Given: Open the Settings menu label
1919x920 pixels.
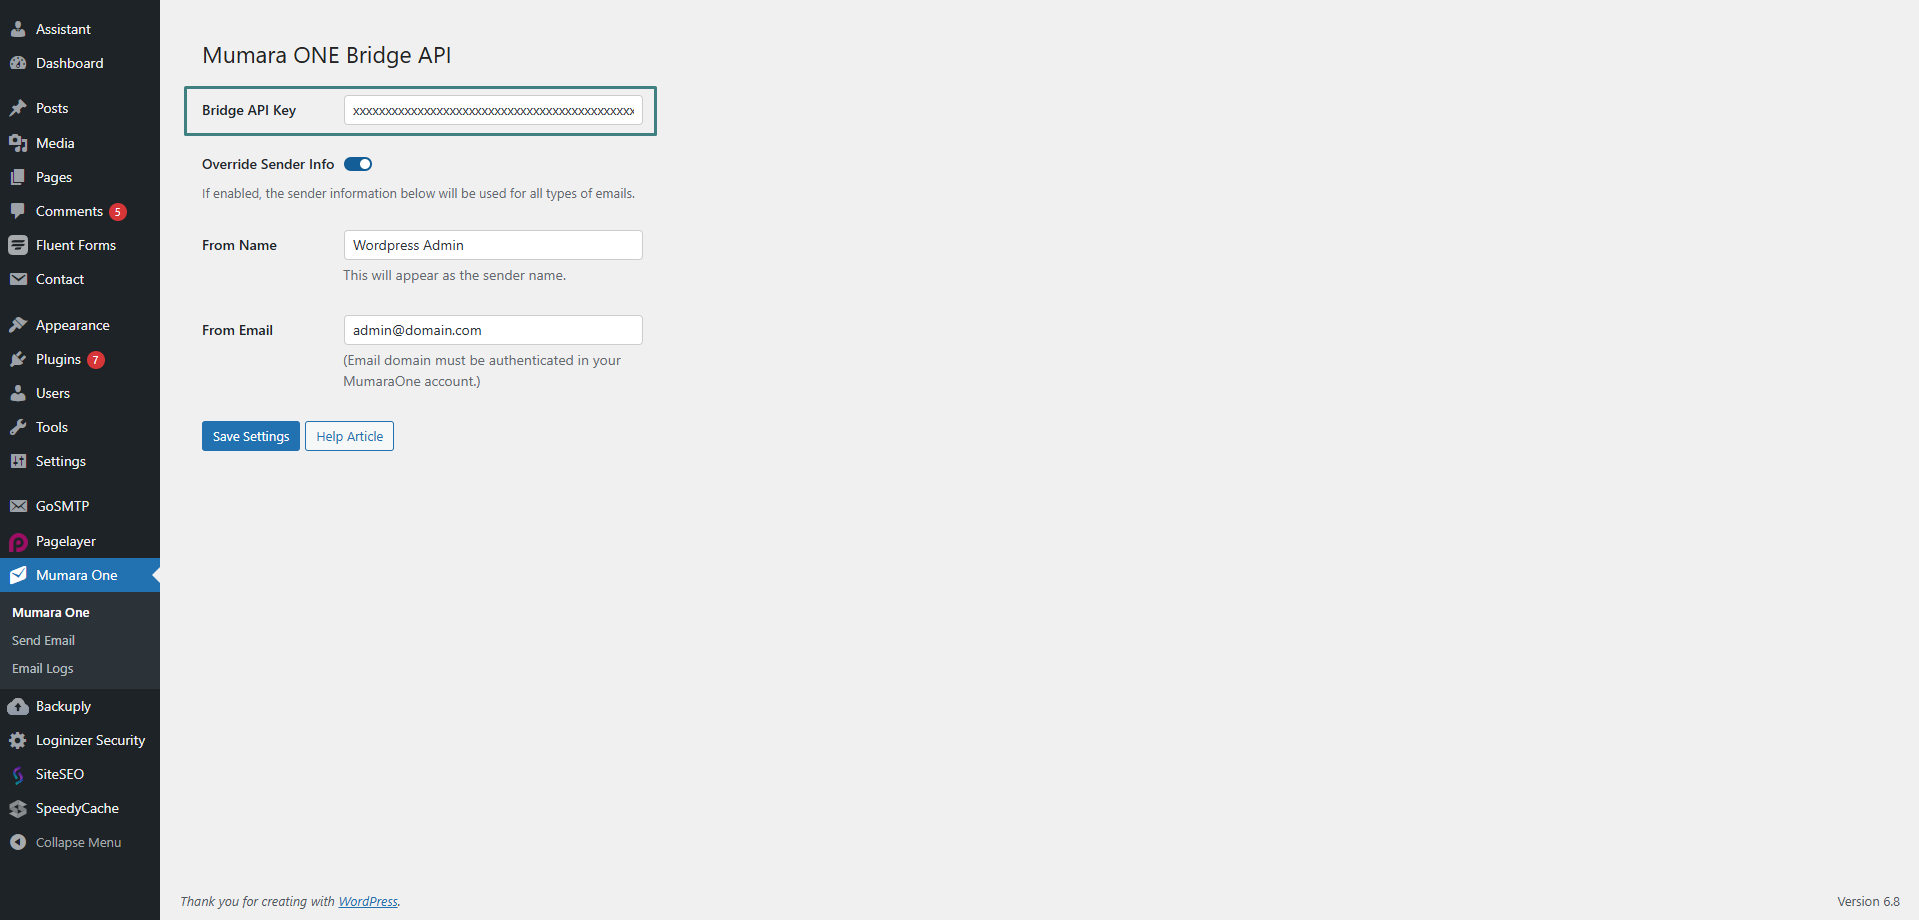Looking at the screenshot, I should (61, 461).
